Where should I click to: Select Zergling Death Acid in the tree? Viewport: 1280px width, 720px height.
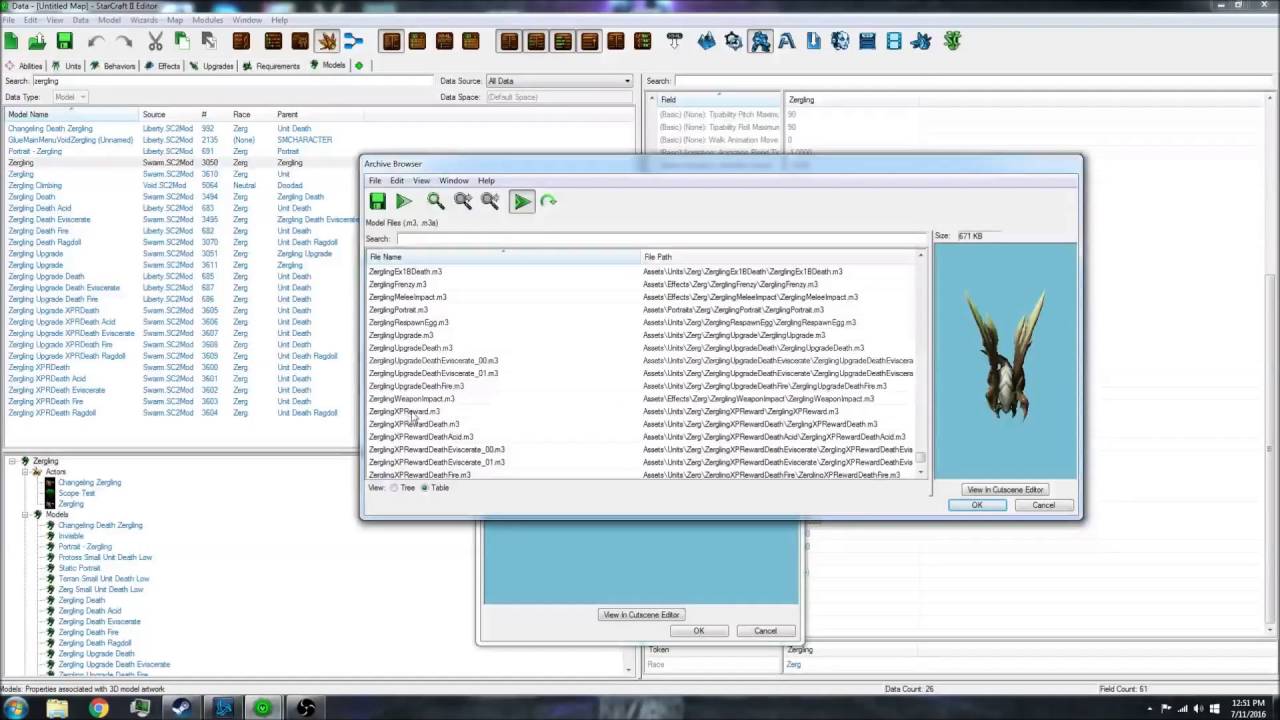(x=89, y=611)
